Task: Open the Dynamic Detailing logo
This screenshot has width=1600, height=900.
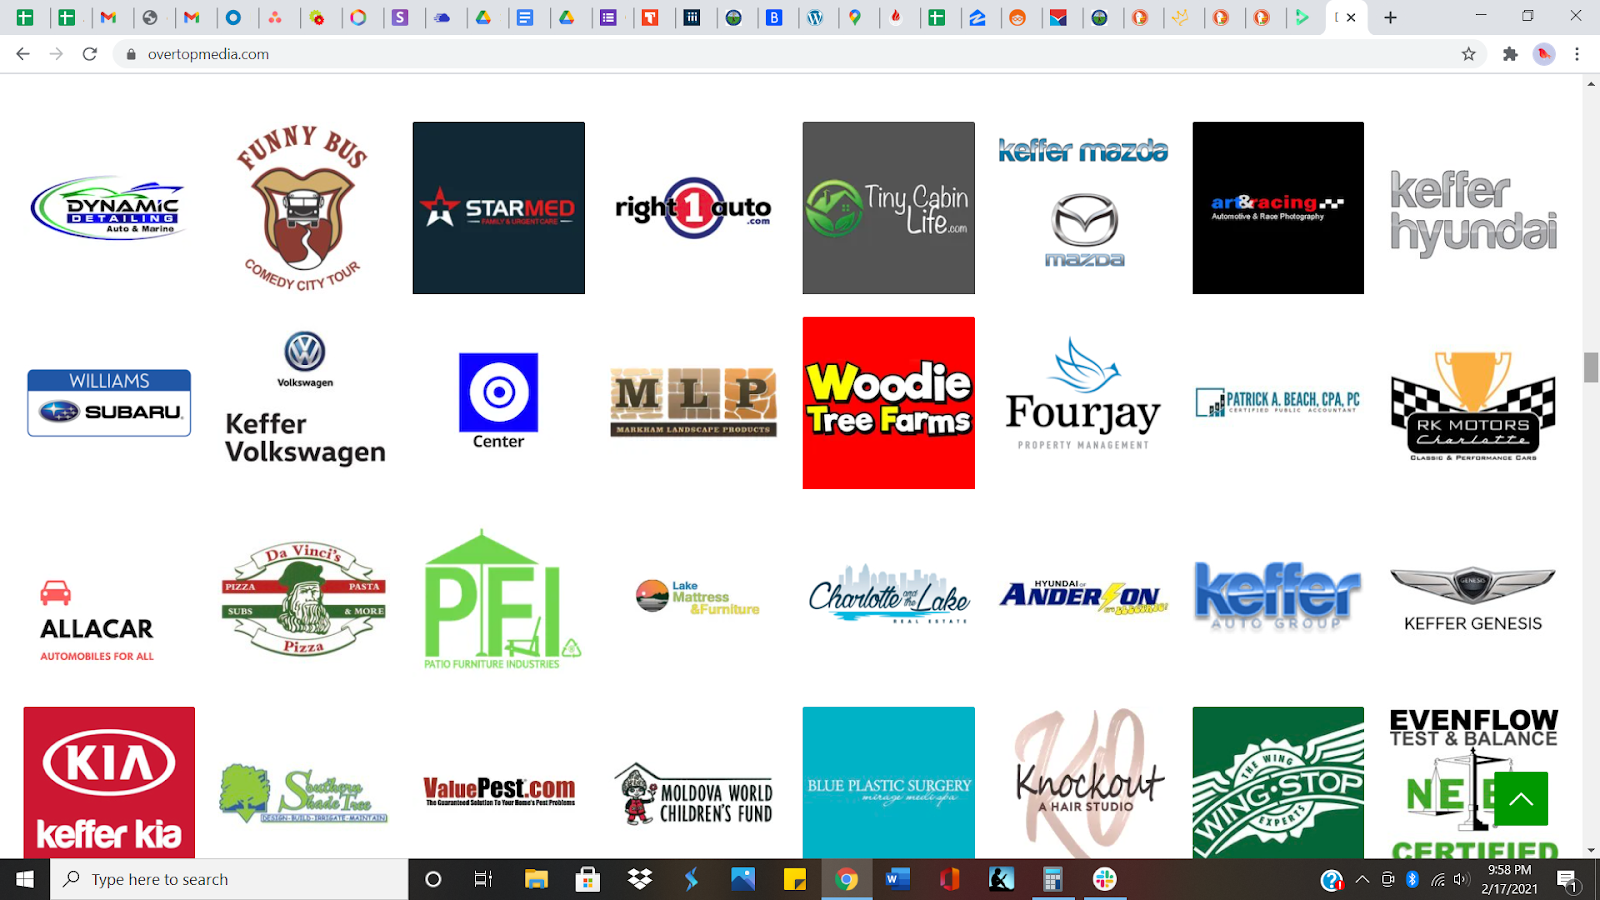Action: point(109,208)
